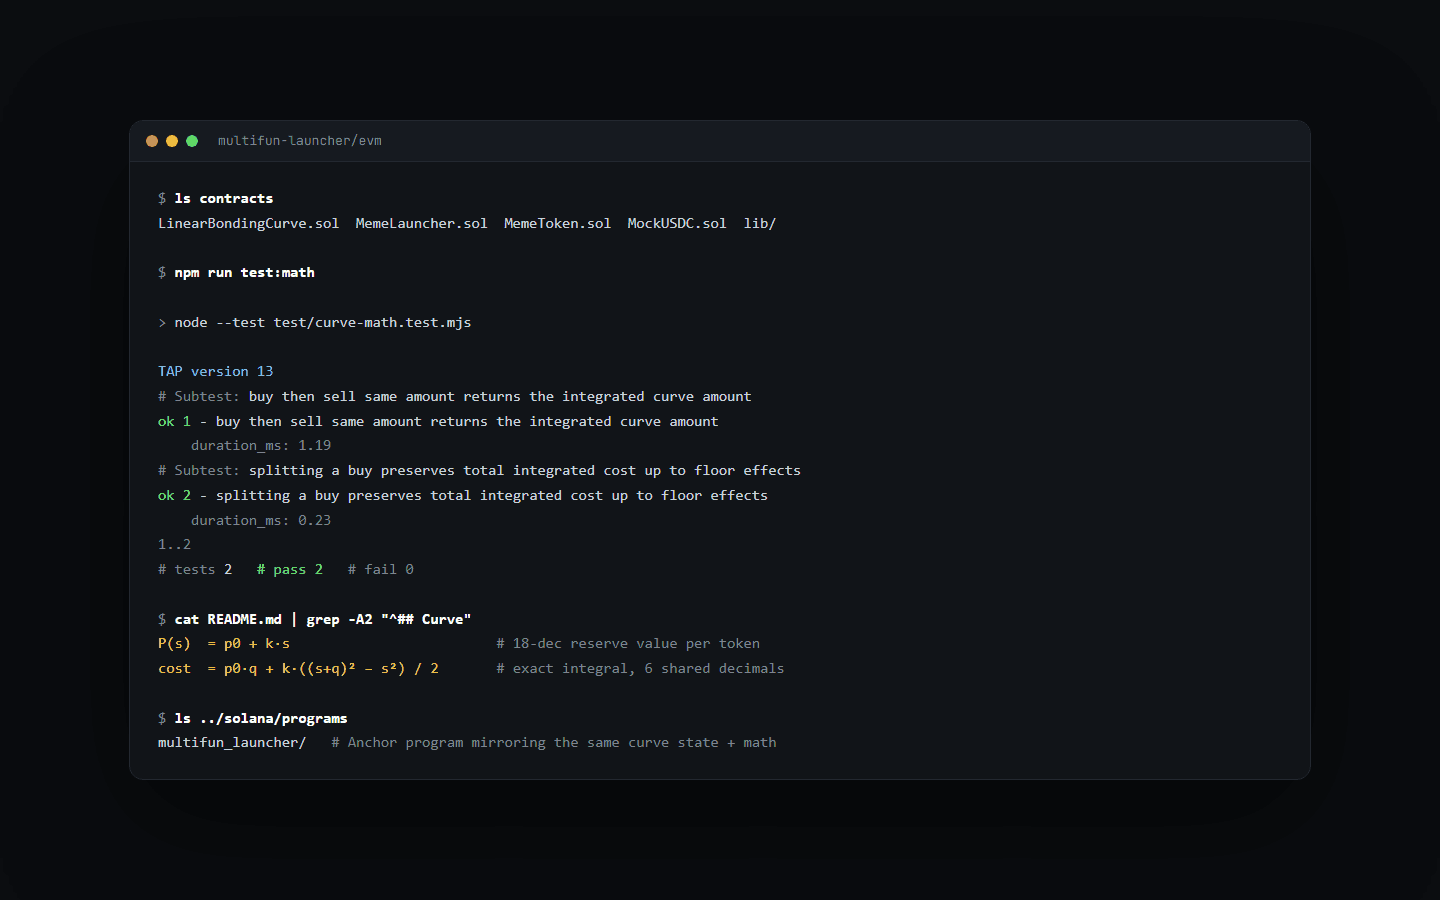
Task: Click '# exact integral, 6 shared decimals' comment
Action: pos(640,668)
